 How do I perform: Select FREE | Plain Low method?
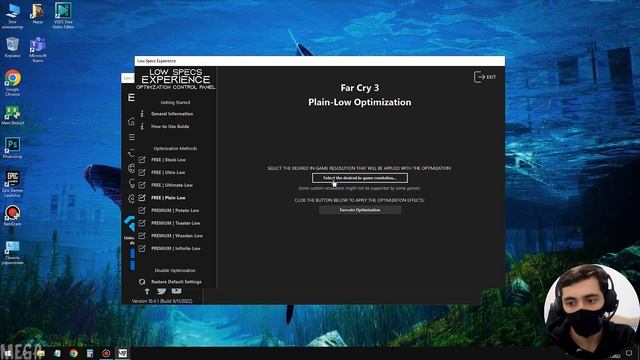click(x=168, y=198)
